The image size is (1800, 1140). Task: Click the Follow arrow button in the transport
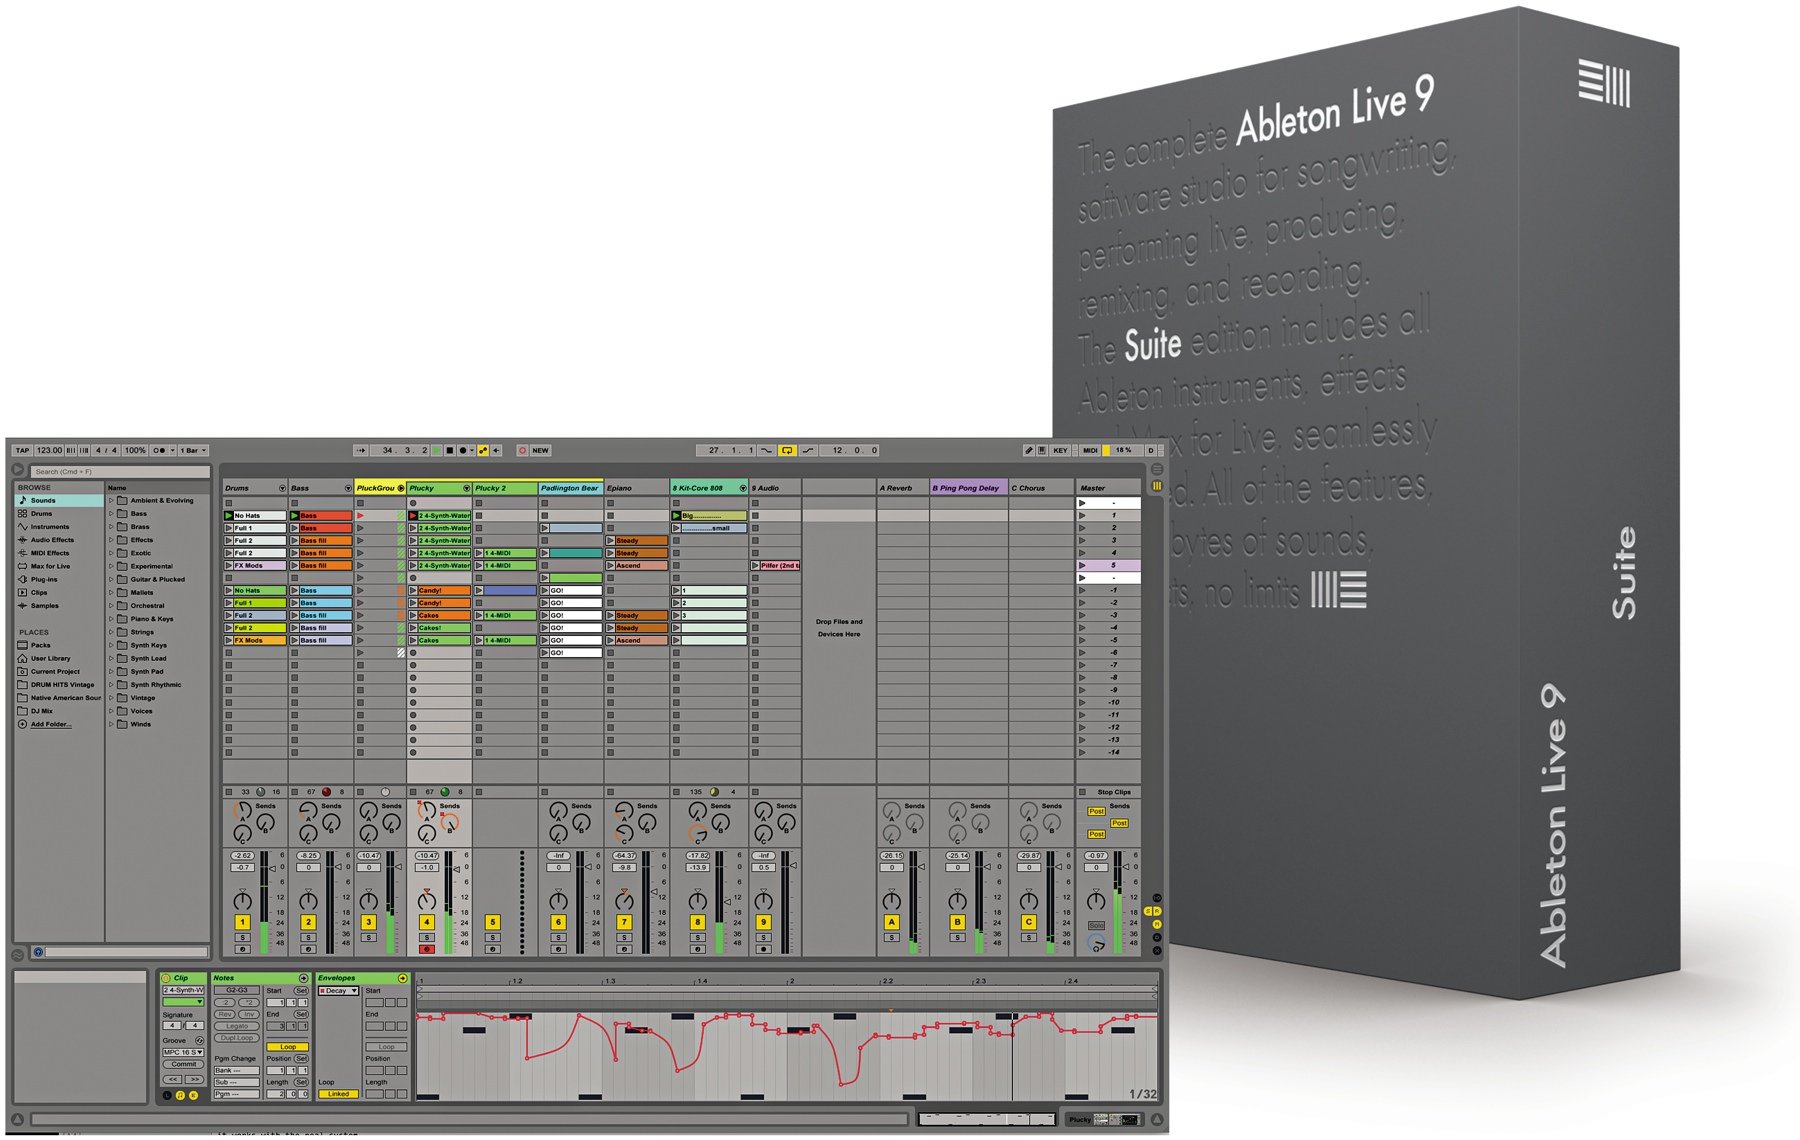[361, 451]
